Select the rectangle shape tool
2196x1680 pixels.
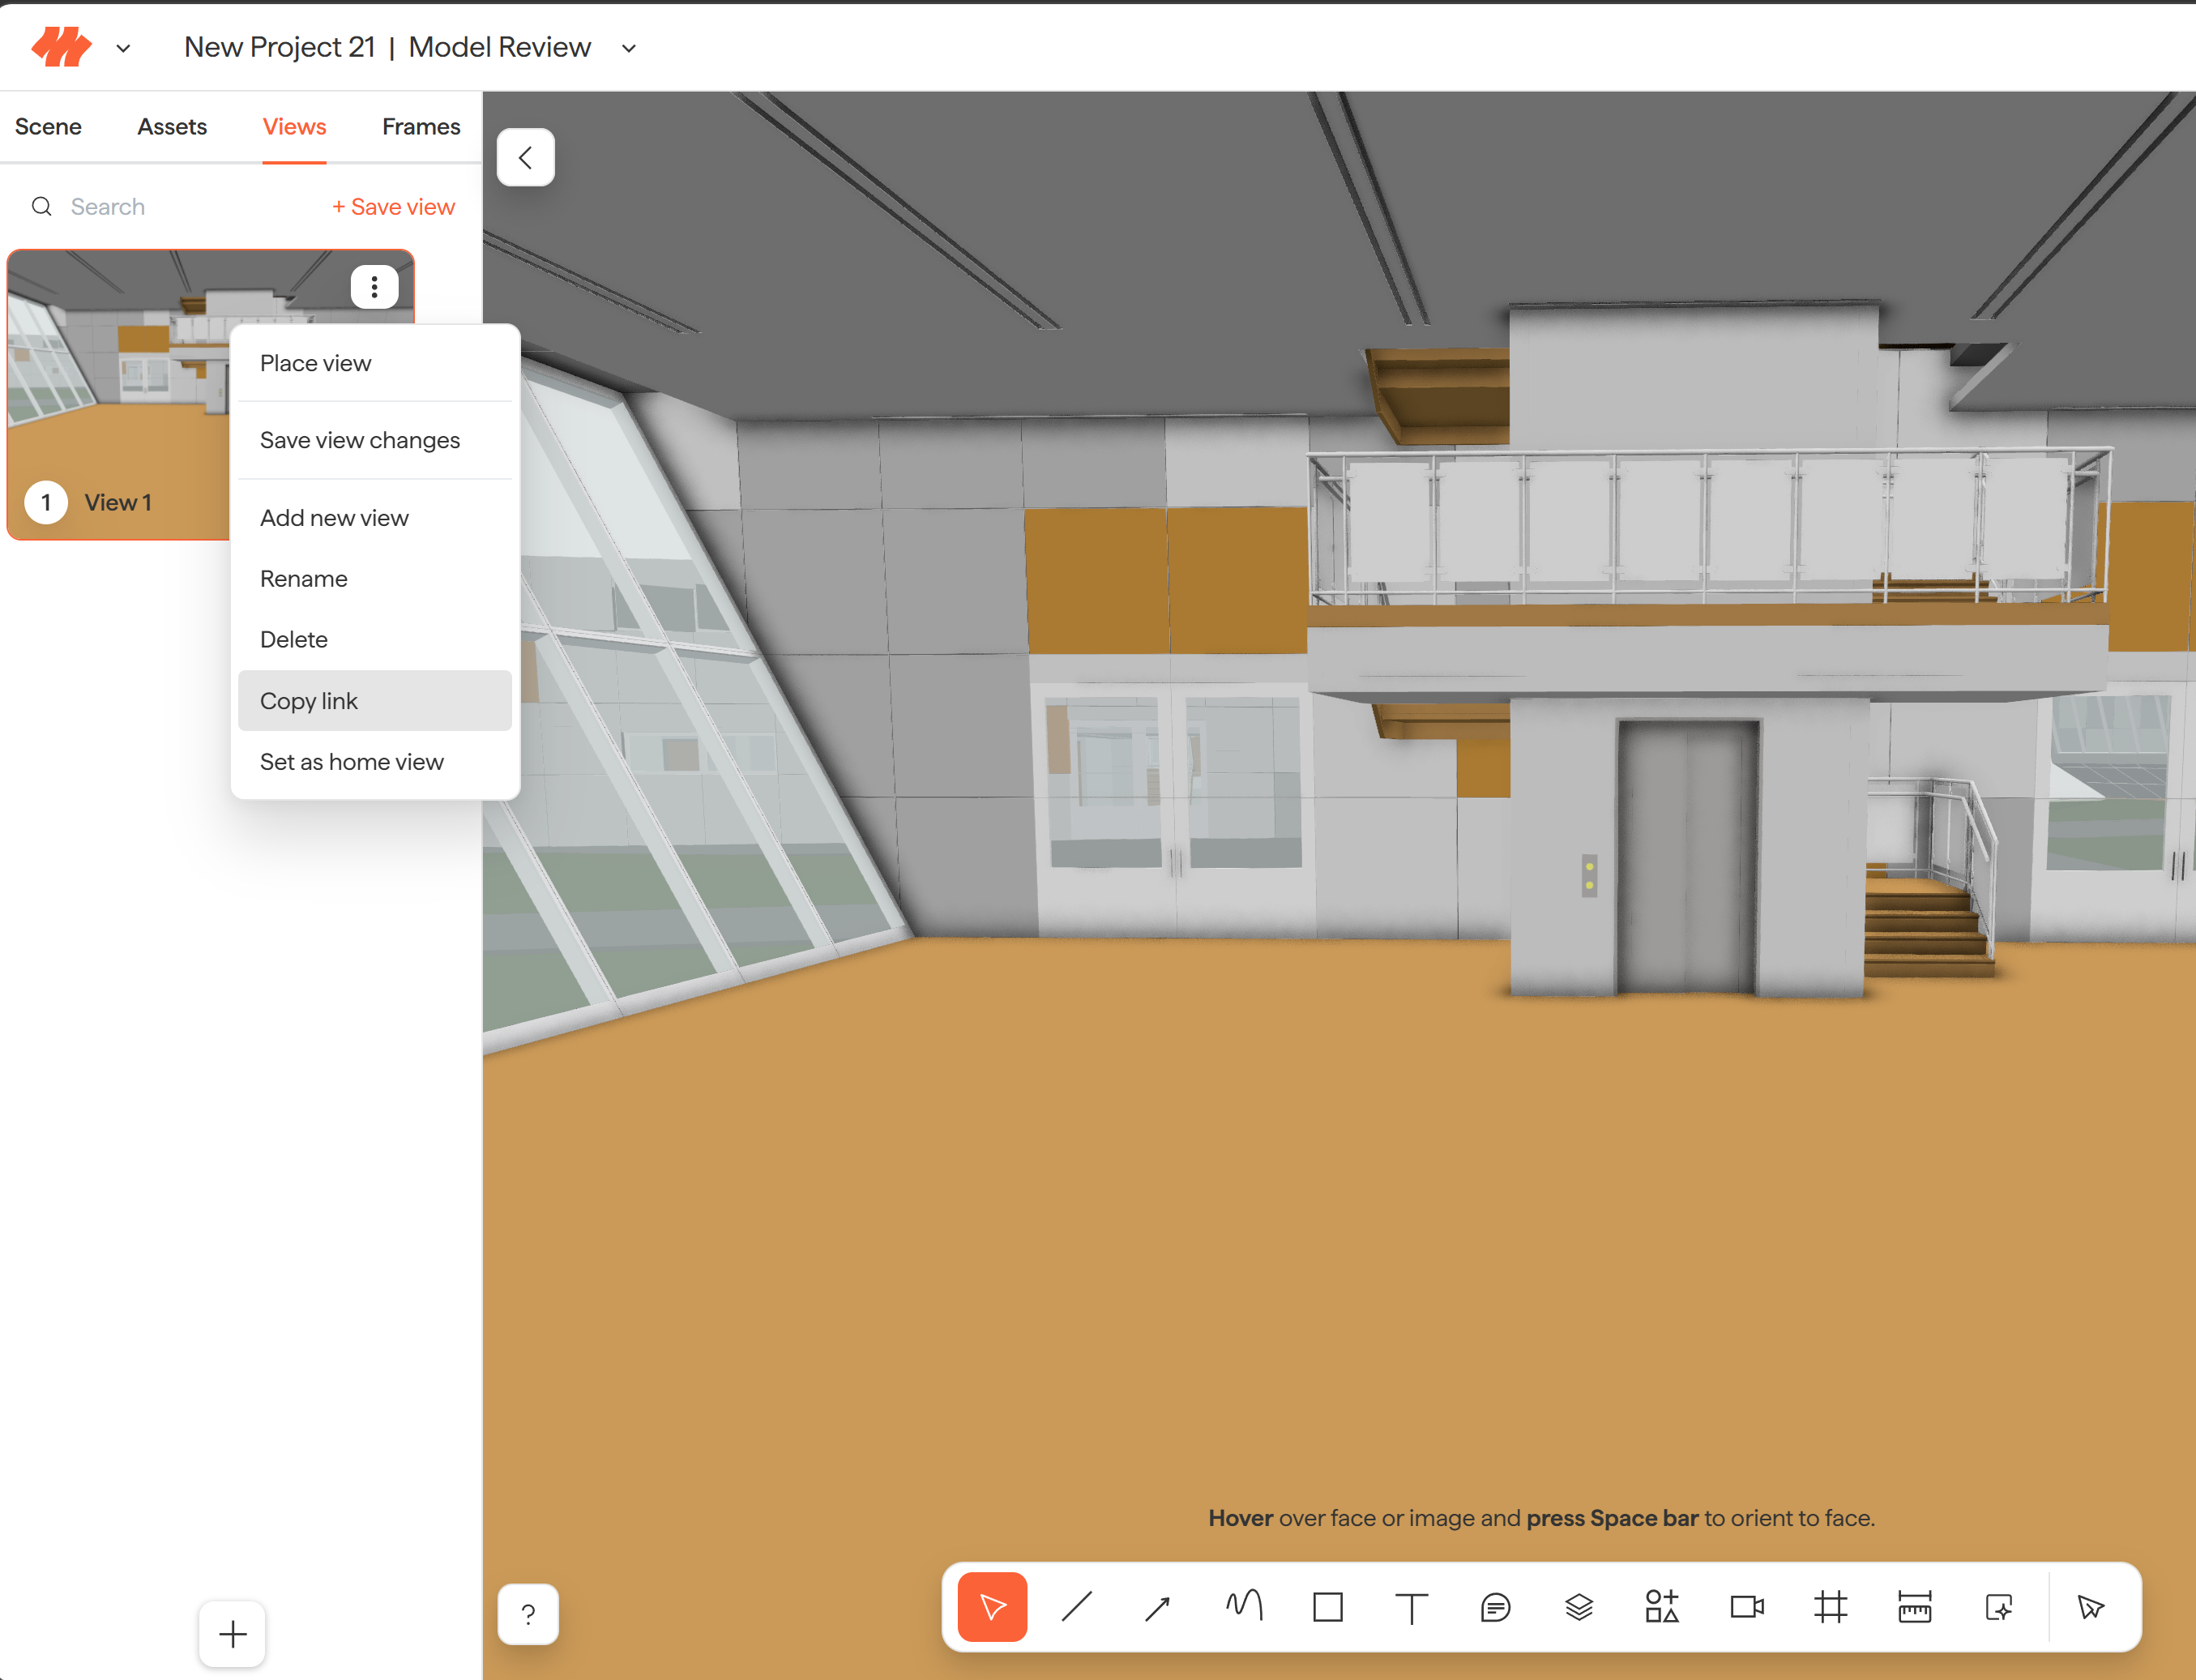(1328, 1607)
